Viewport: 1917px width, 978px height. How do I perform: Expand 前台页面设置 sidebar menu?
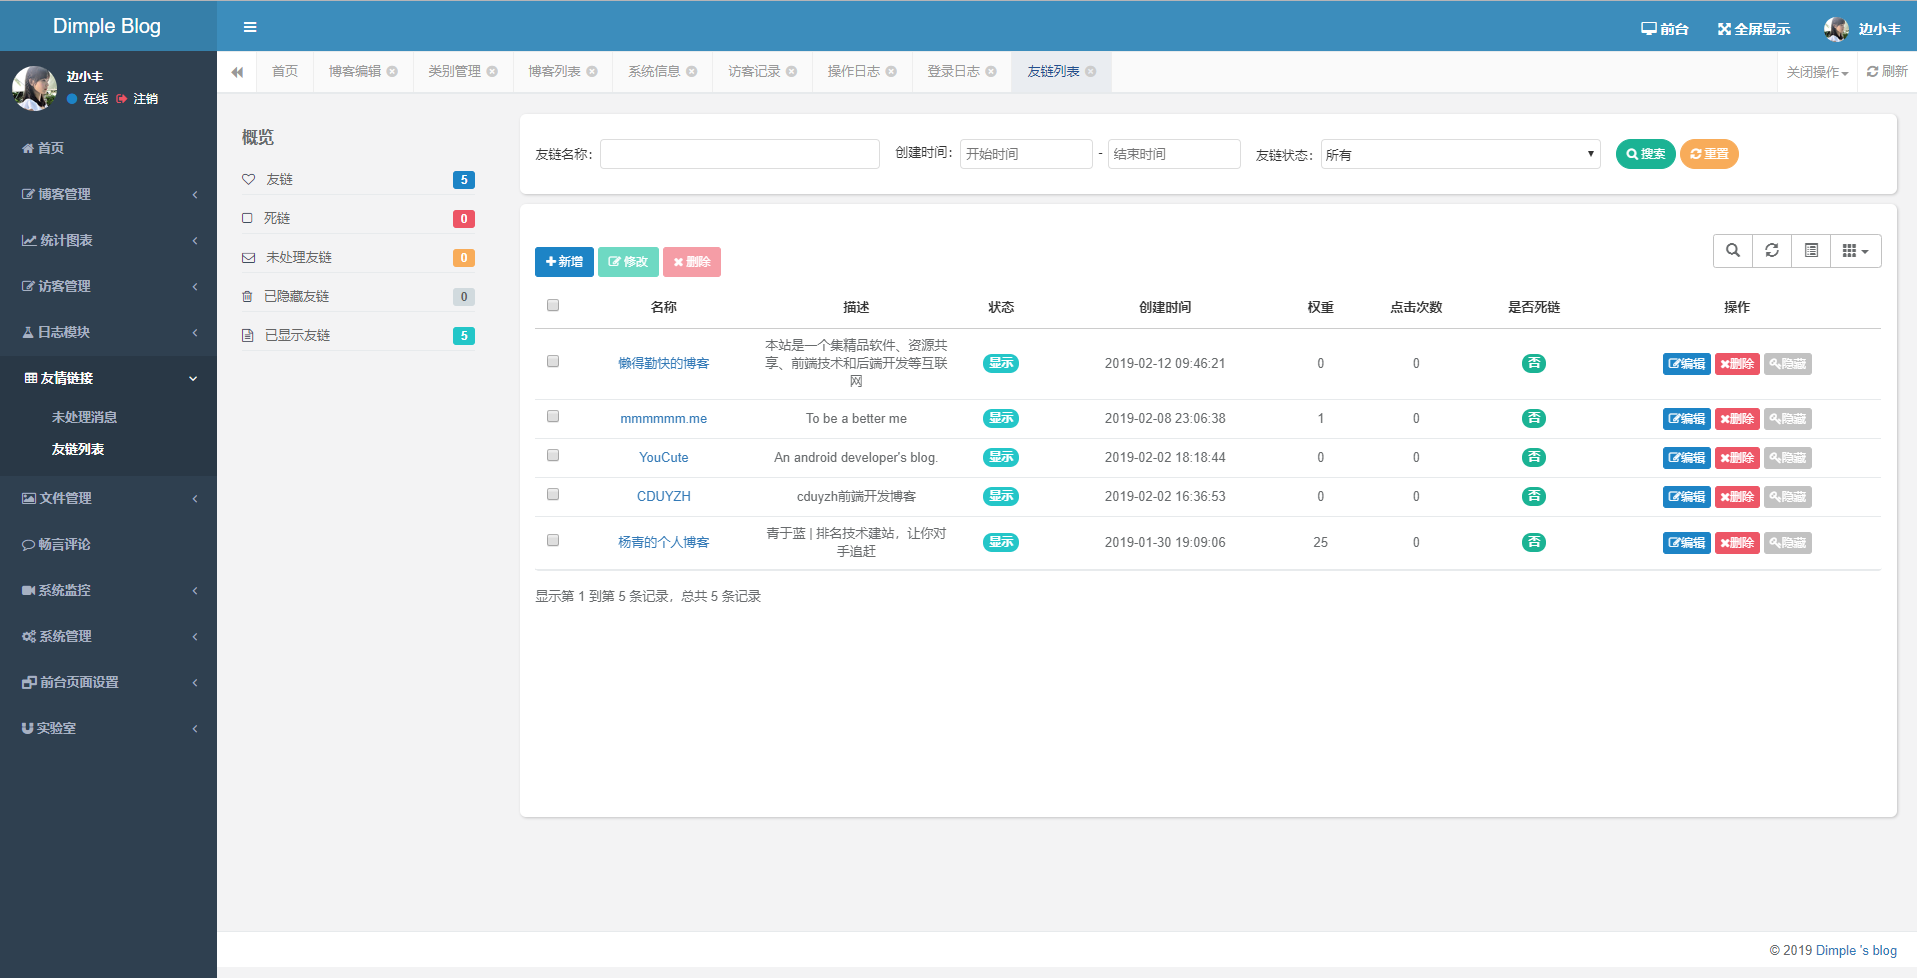[x=108, y=682]
